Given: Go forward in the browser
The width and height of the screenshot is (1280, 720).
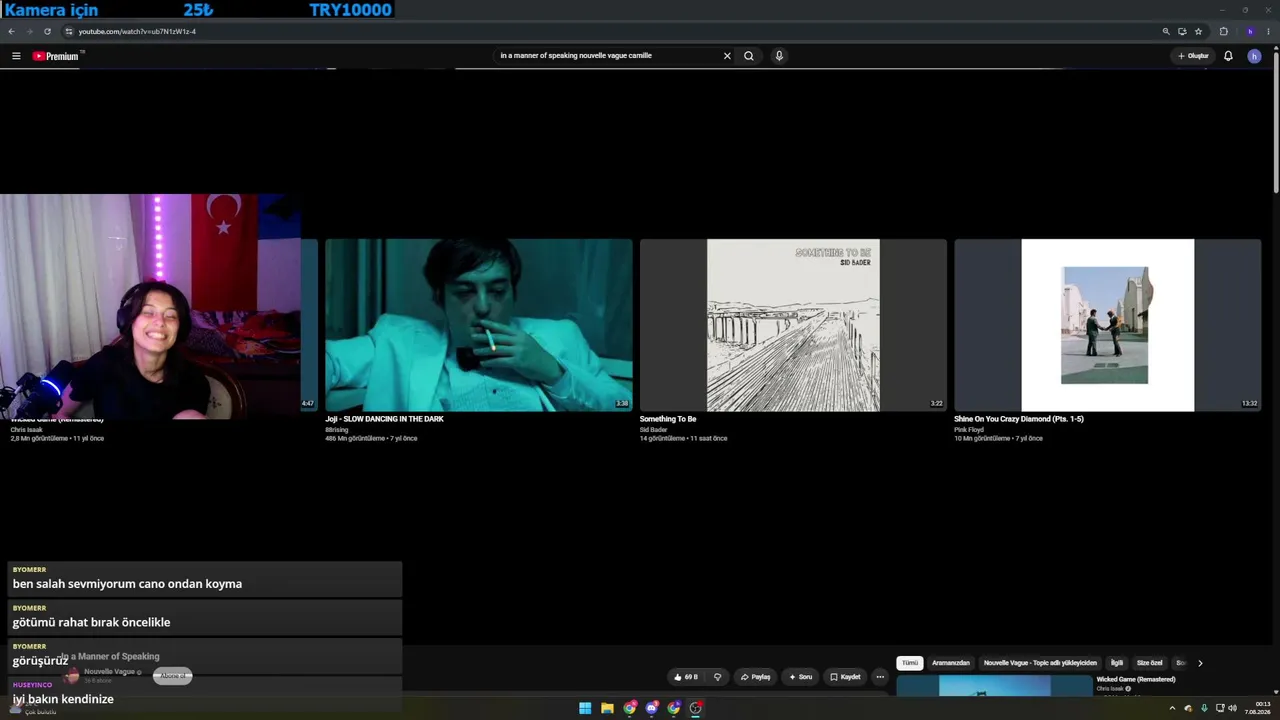Looking at the screenshot, I should coord(29,31).
